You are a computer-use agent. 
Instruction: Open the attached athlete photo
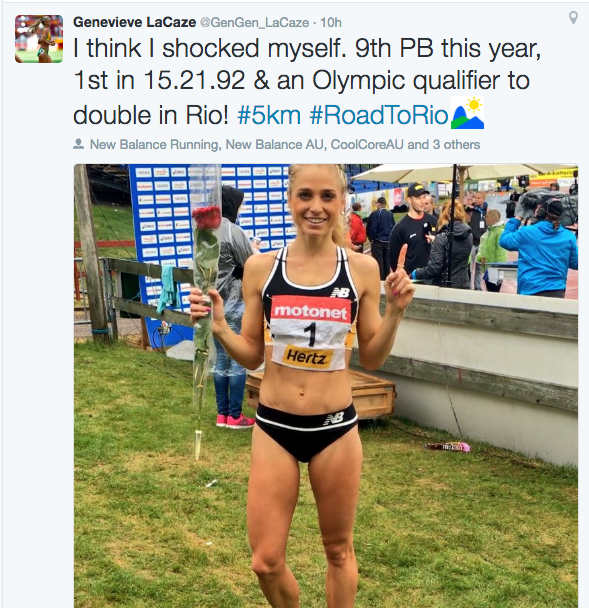pyautogui.click(x=326, y=386)
